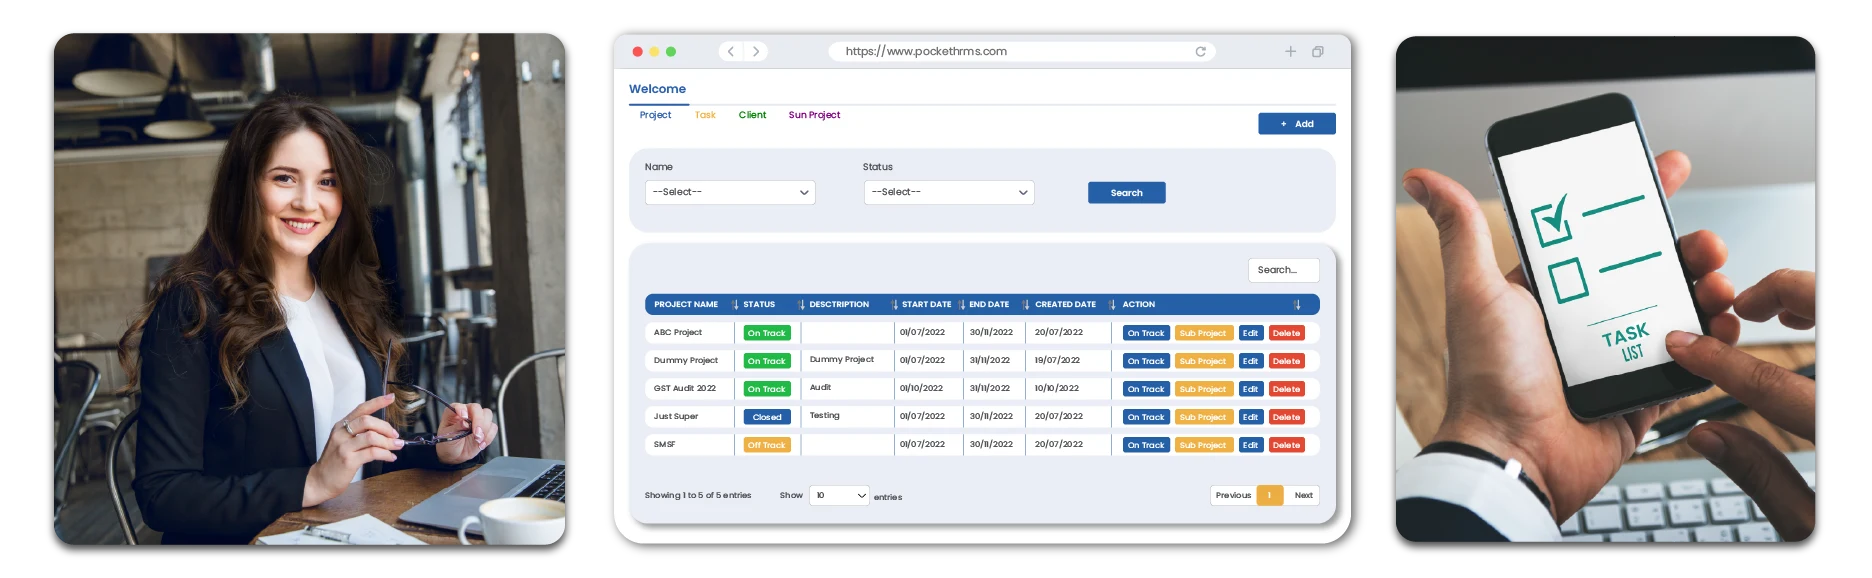Viewport: 1872px width, 578px height.
Task: Edit the Just Super row
Action: 1250,417
